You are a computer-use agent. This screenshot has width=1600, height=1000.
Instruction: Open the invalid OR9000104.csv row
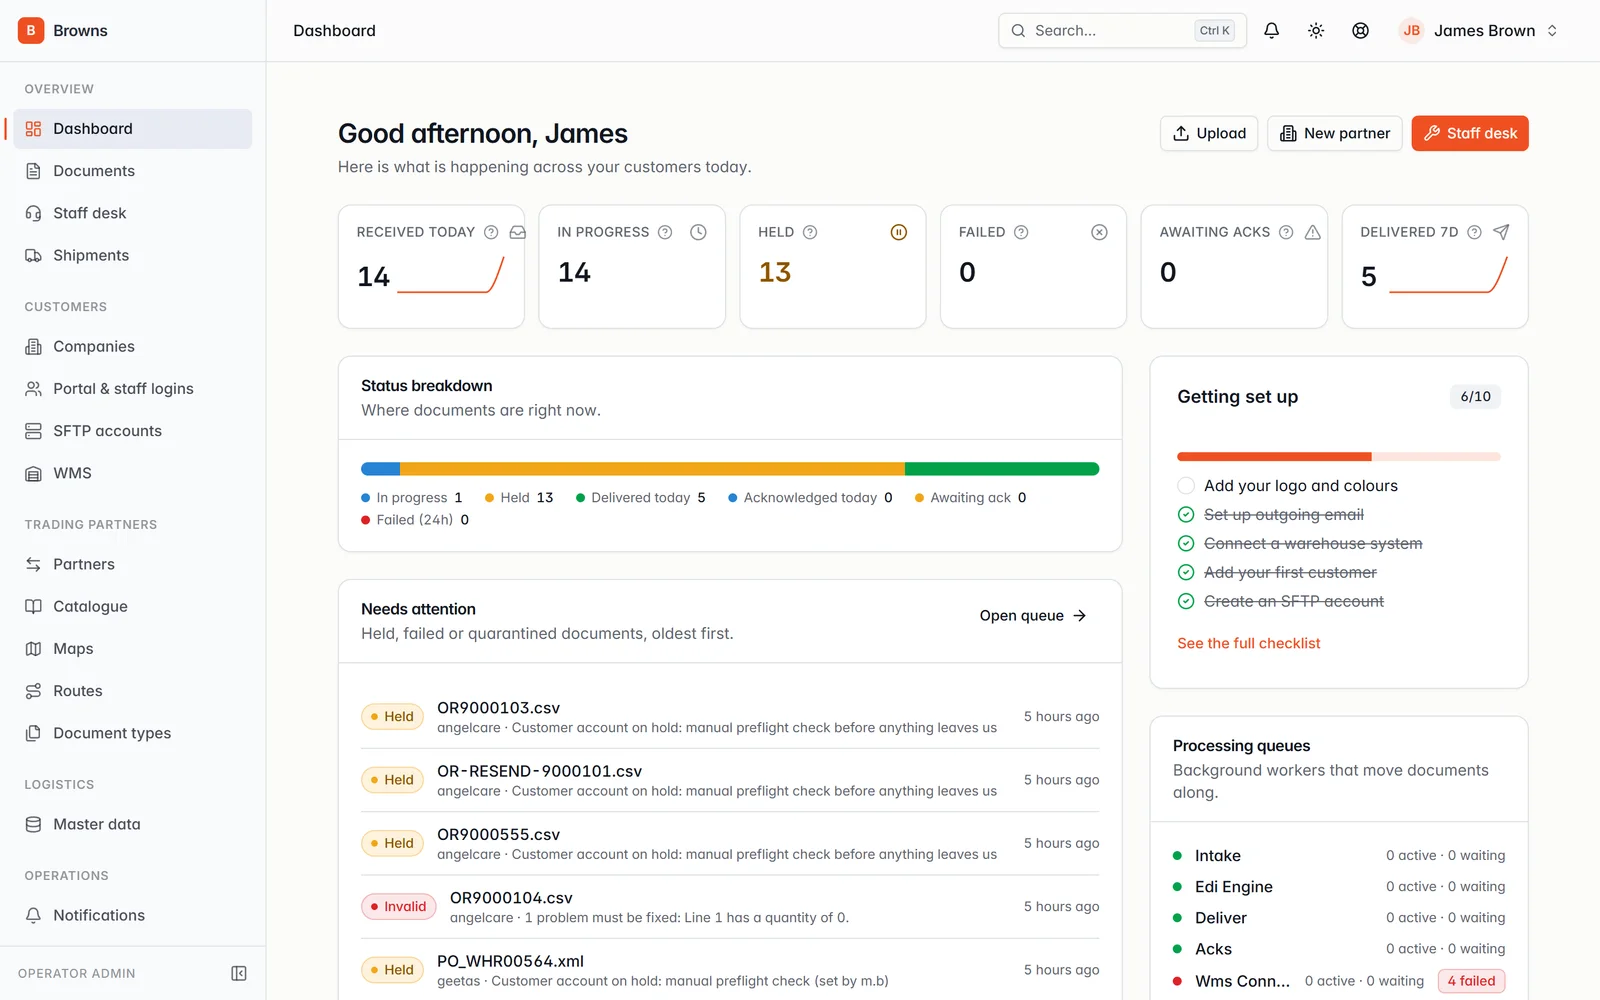click(x=730, y=907)
